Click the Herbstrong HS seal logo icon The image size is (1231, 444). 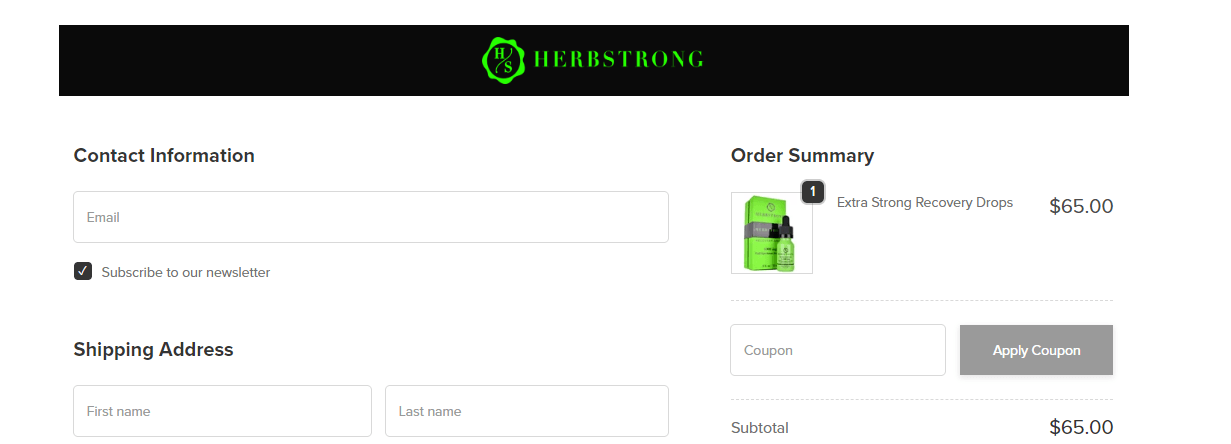coord(504,60)
